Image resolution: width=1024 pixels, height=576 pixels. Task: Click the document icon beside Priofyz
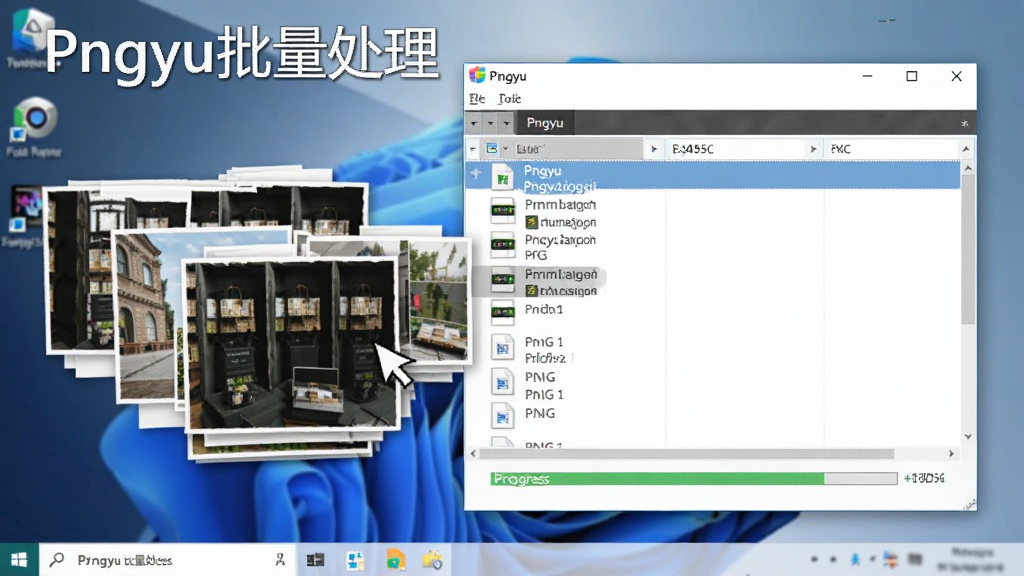502,348
